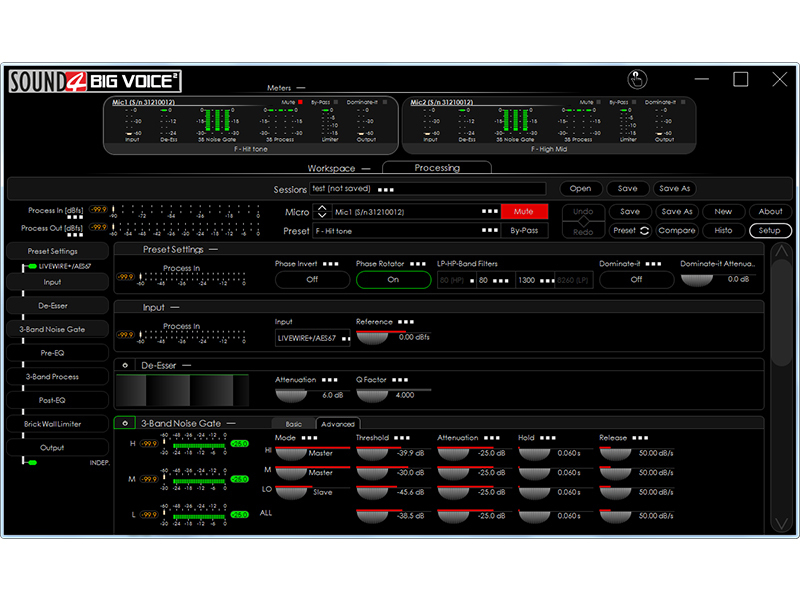Toggle the red Mute button for Micro
Screen dimensions: 800x600
point(524,211)
